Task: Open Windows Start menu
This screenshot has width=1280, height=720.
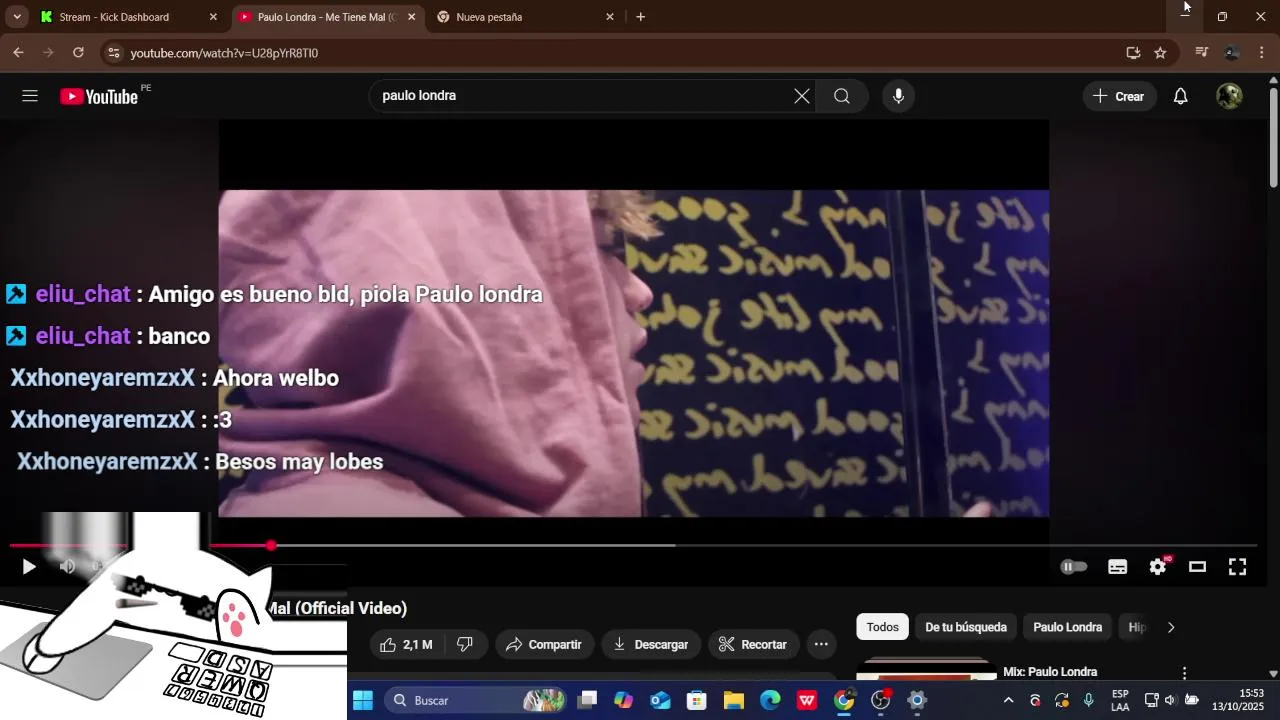Action: click(363, 700)
